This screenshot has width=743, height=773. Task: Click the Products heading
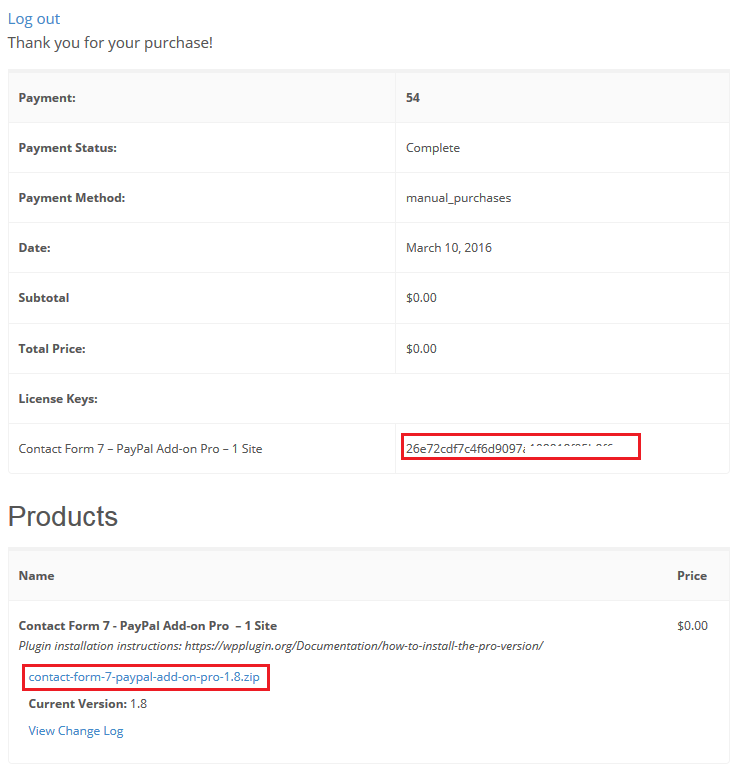point(63,516)
